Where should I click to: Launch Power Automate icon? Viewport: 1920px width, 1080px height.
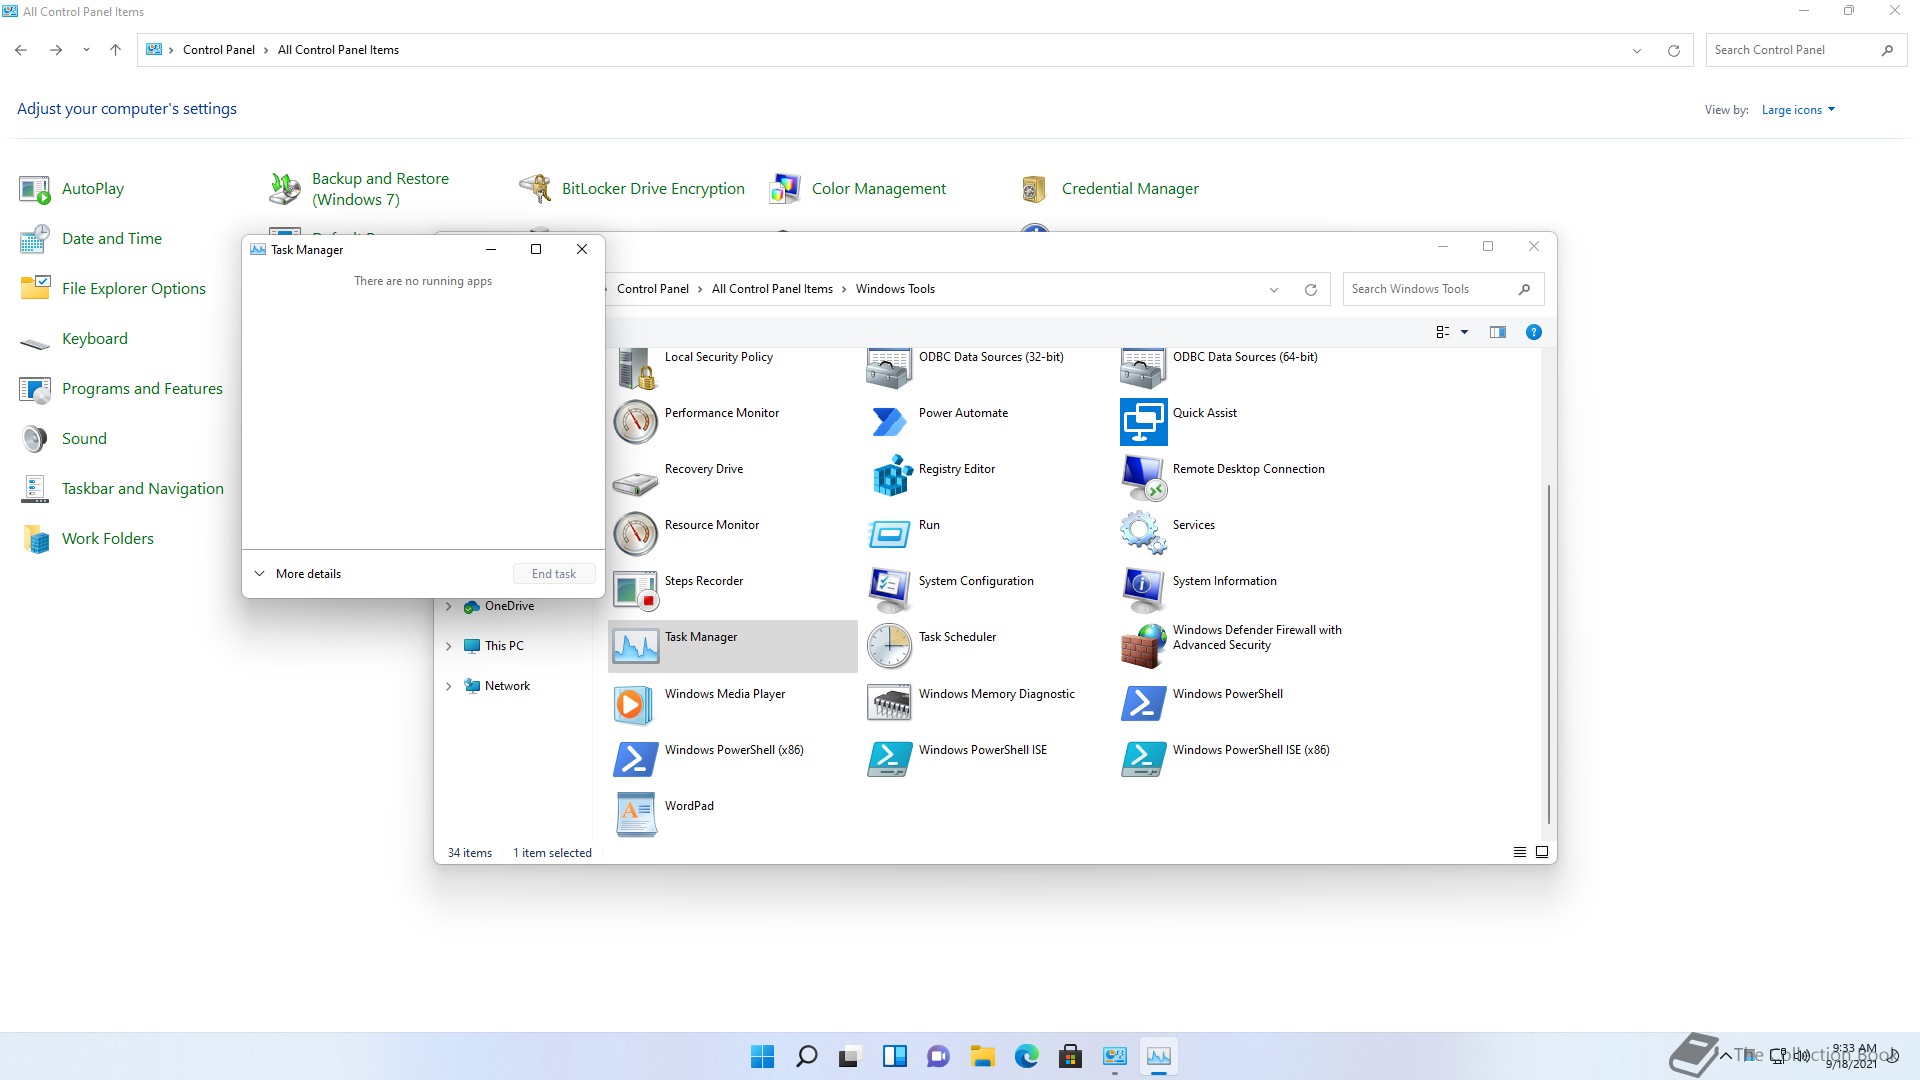click(890, 422)
